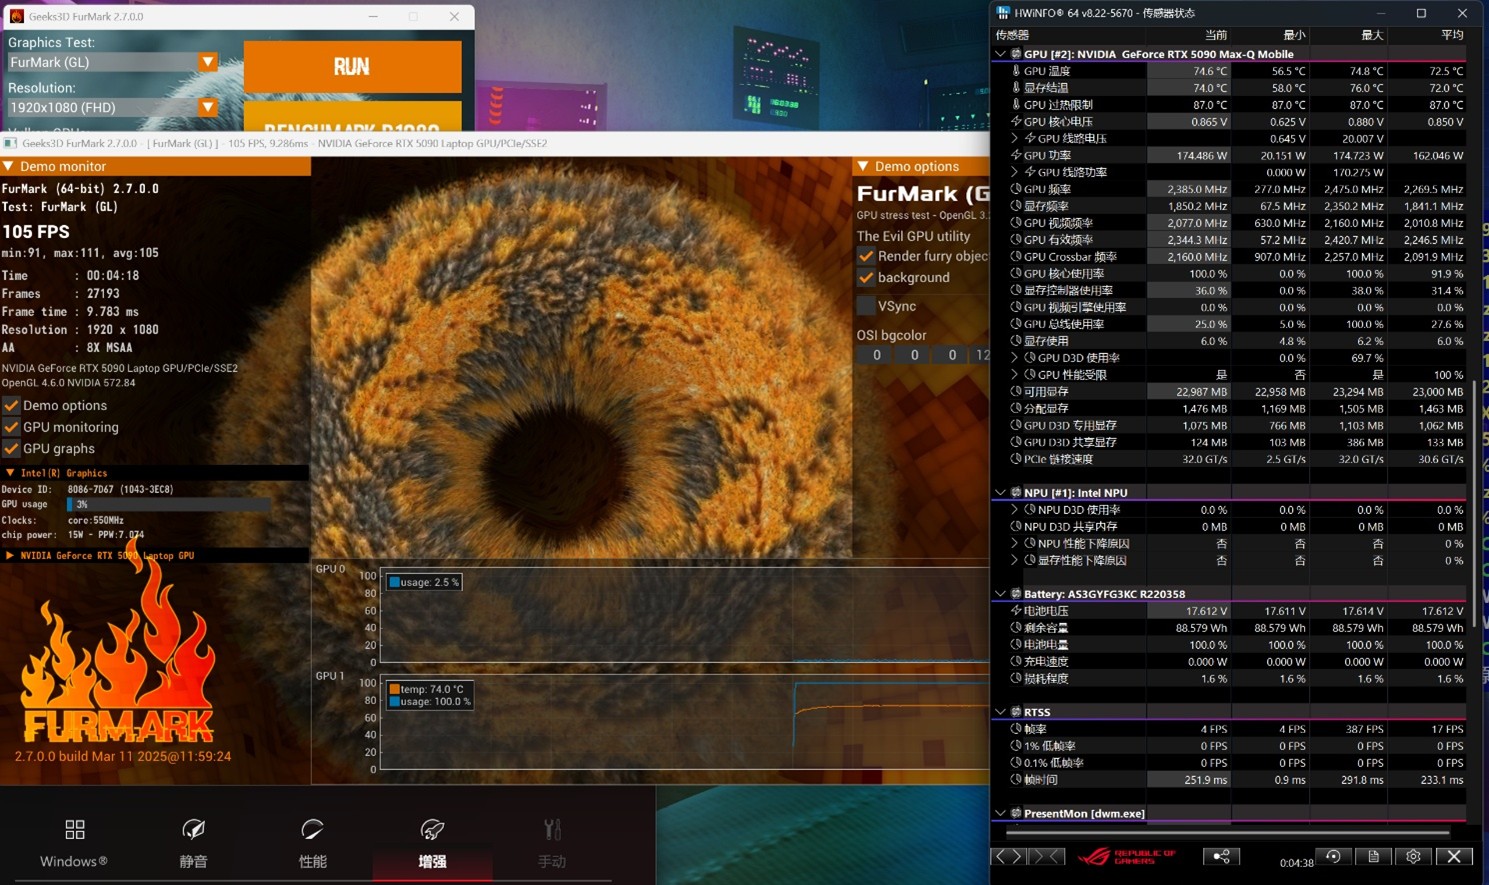Screen dimensions: 1489x885
Task: Toggle background checkbox in Demo options
Action: [x=866, y=278]
